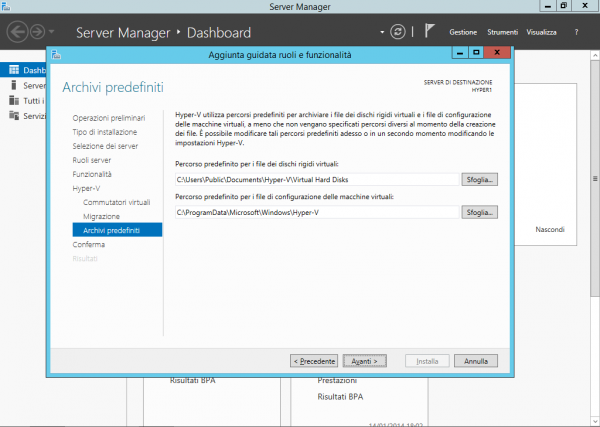
Task: Click the Annulla button
Action: click(x=476, y=361)
